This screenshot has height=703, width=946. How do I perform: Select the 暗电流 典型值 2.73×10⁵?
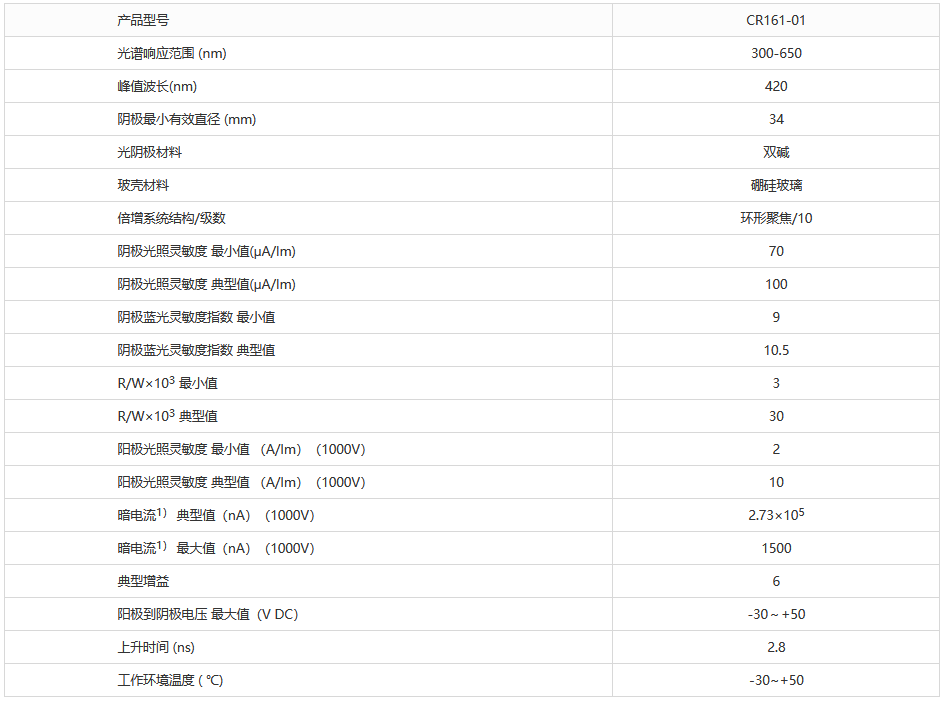pyautogui.click(x=776, y=515)
